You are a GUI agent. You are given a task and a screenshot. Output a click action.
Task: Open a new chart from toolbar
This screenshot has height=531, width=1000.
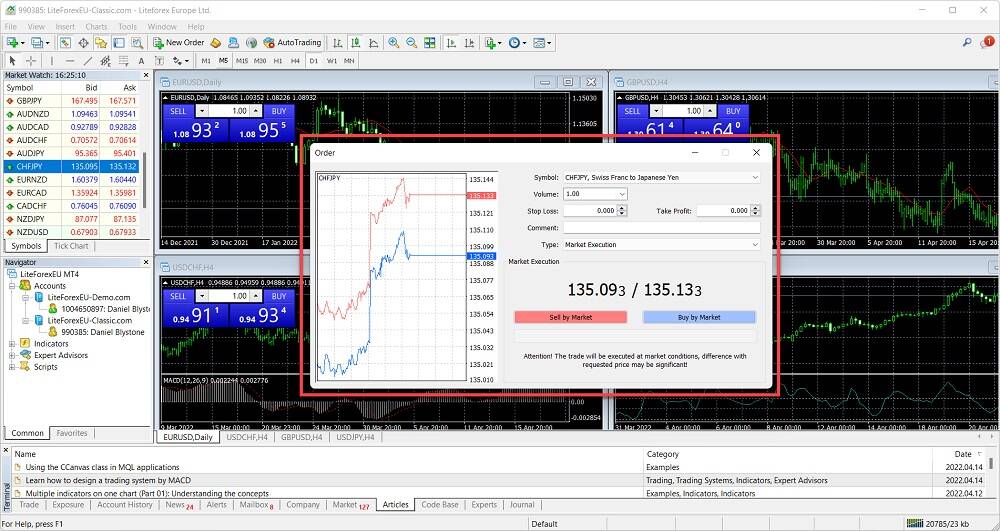point(12,43)
